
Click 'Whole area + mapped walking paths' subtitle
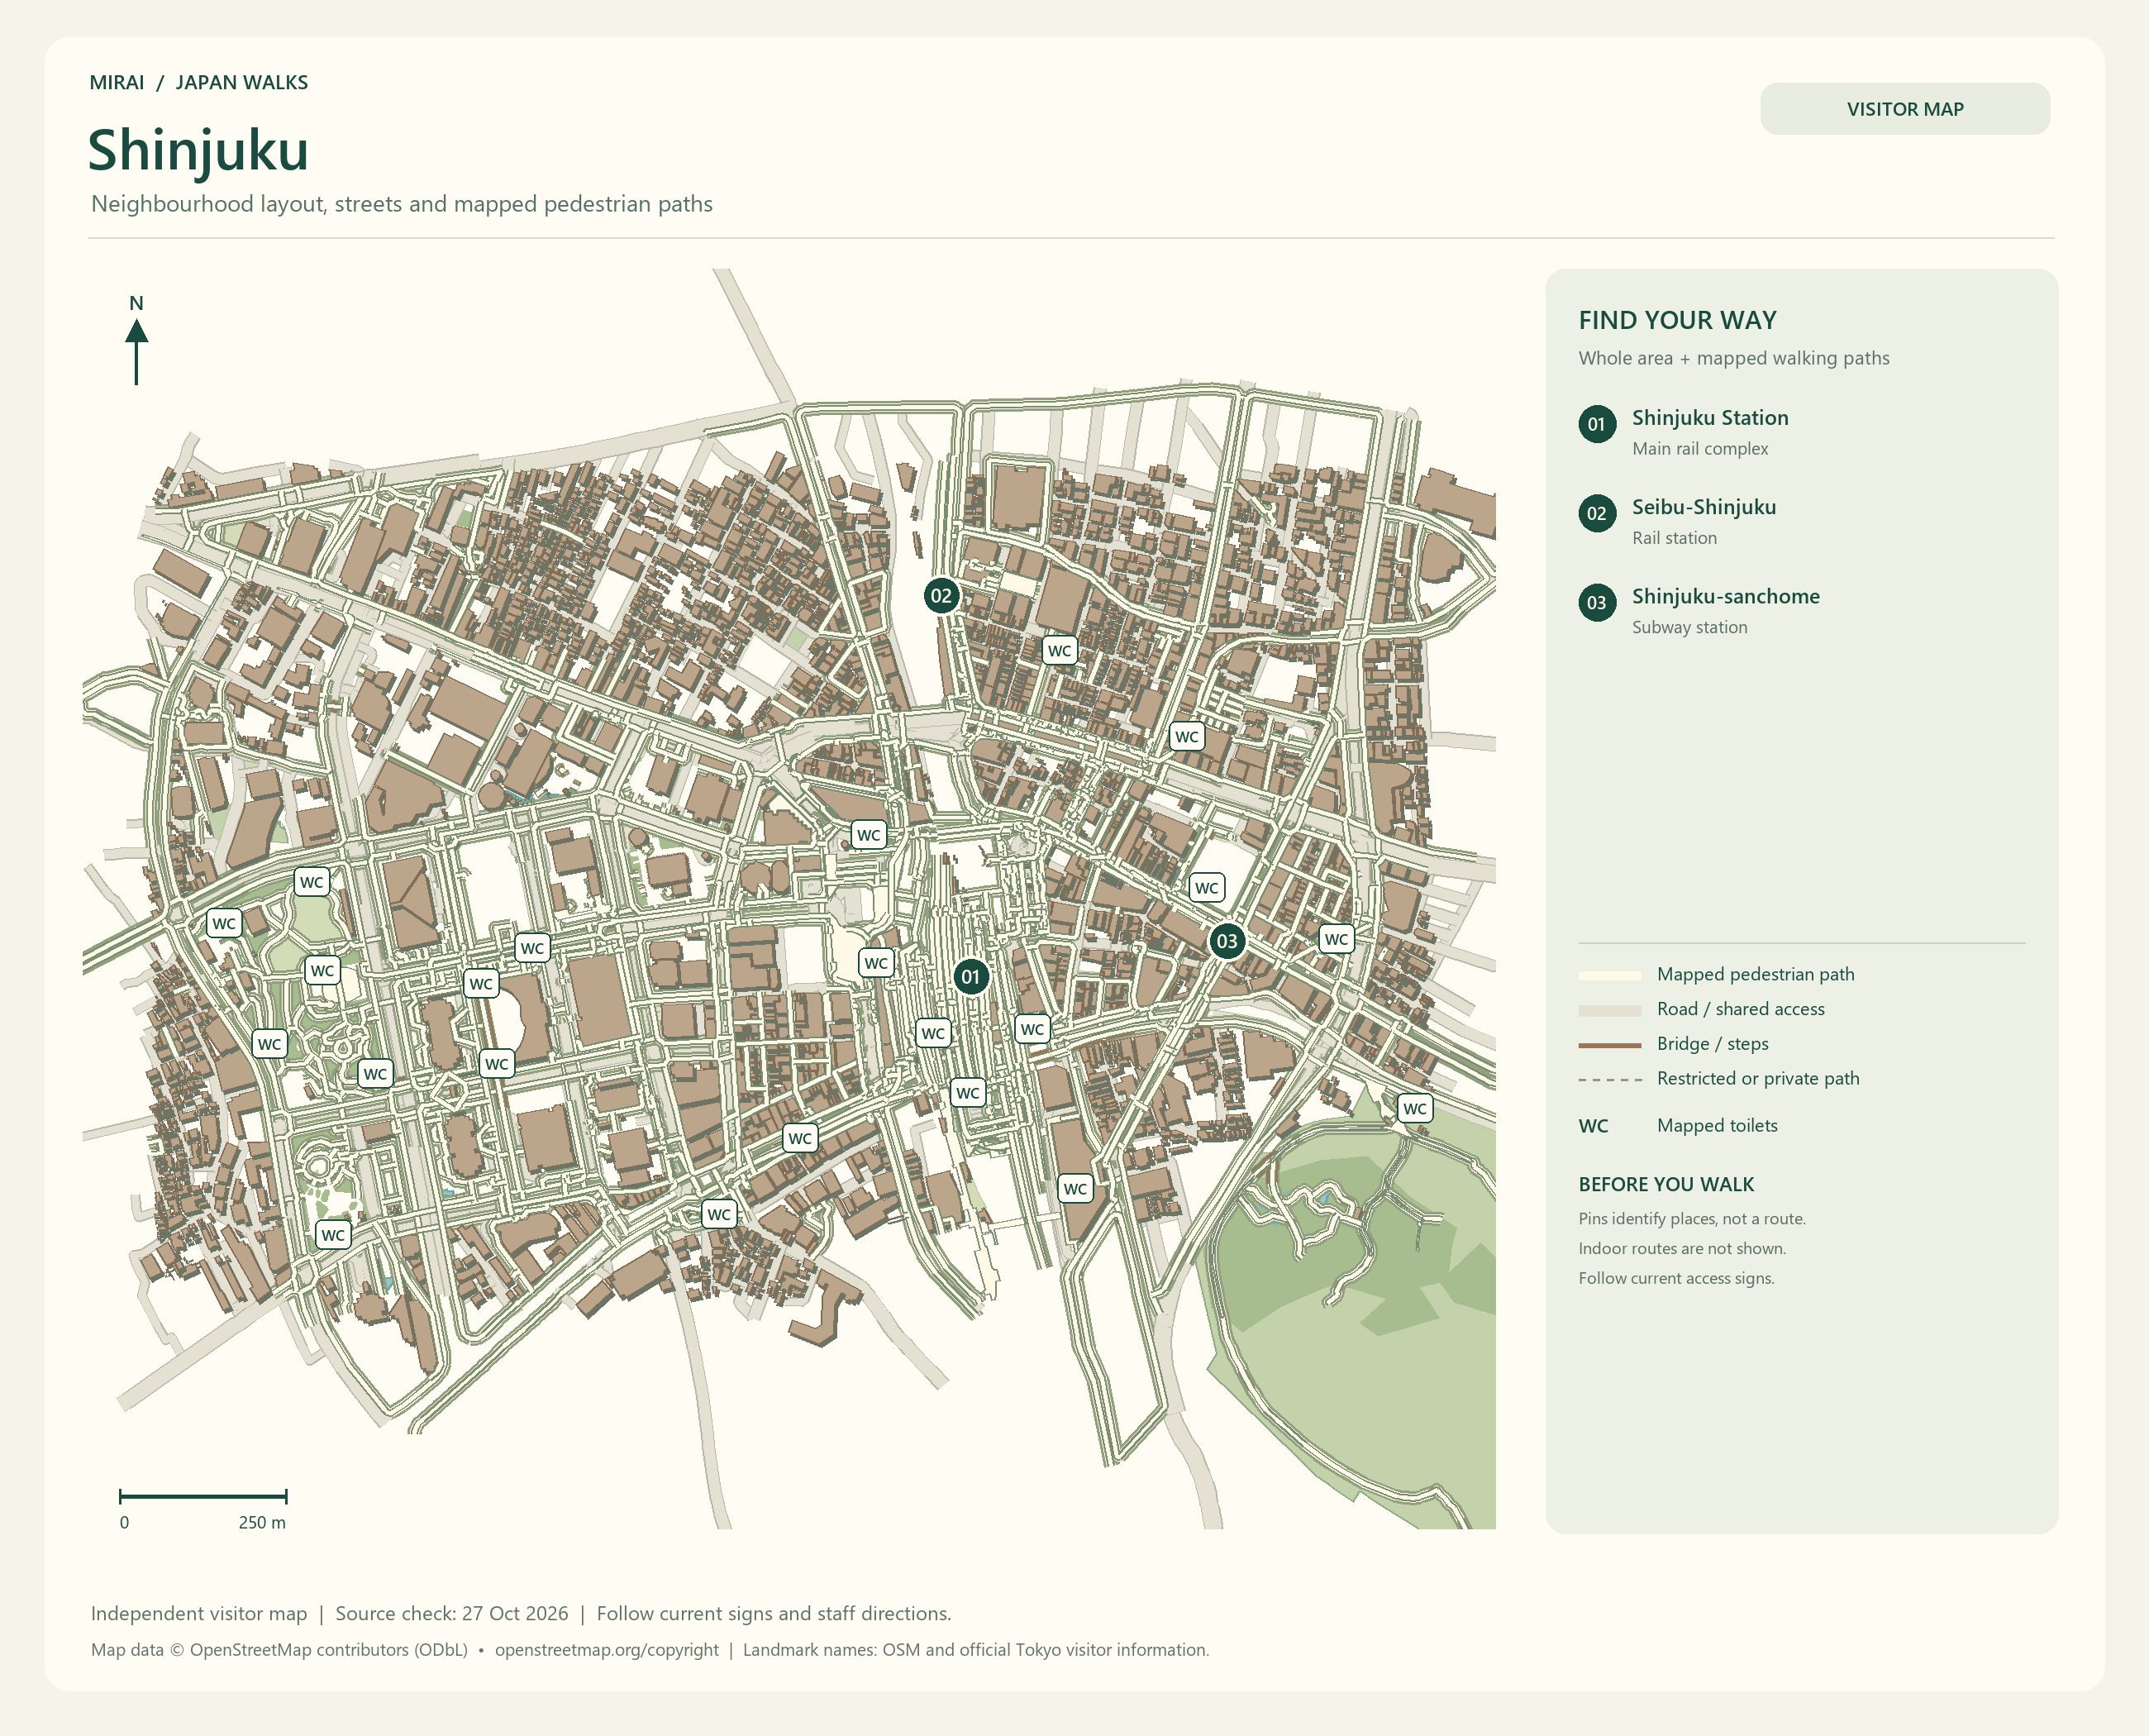[1733, 358]
